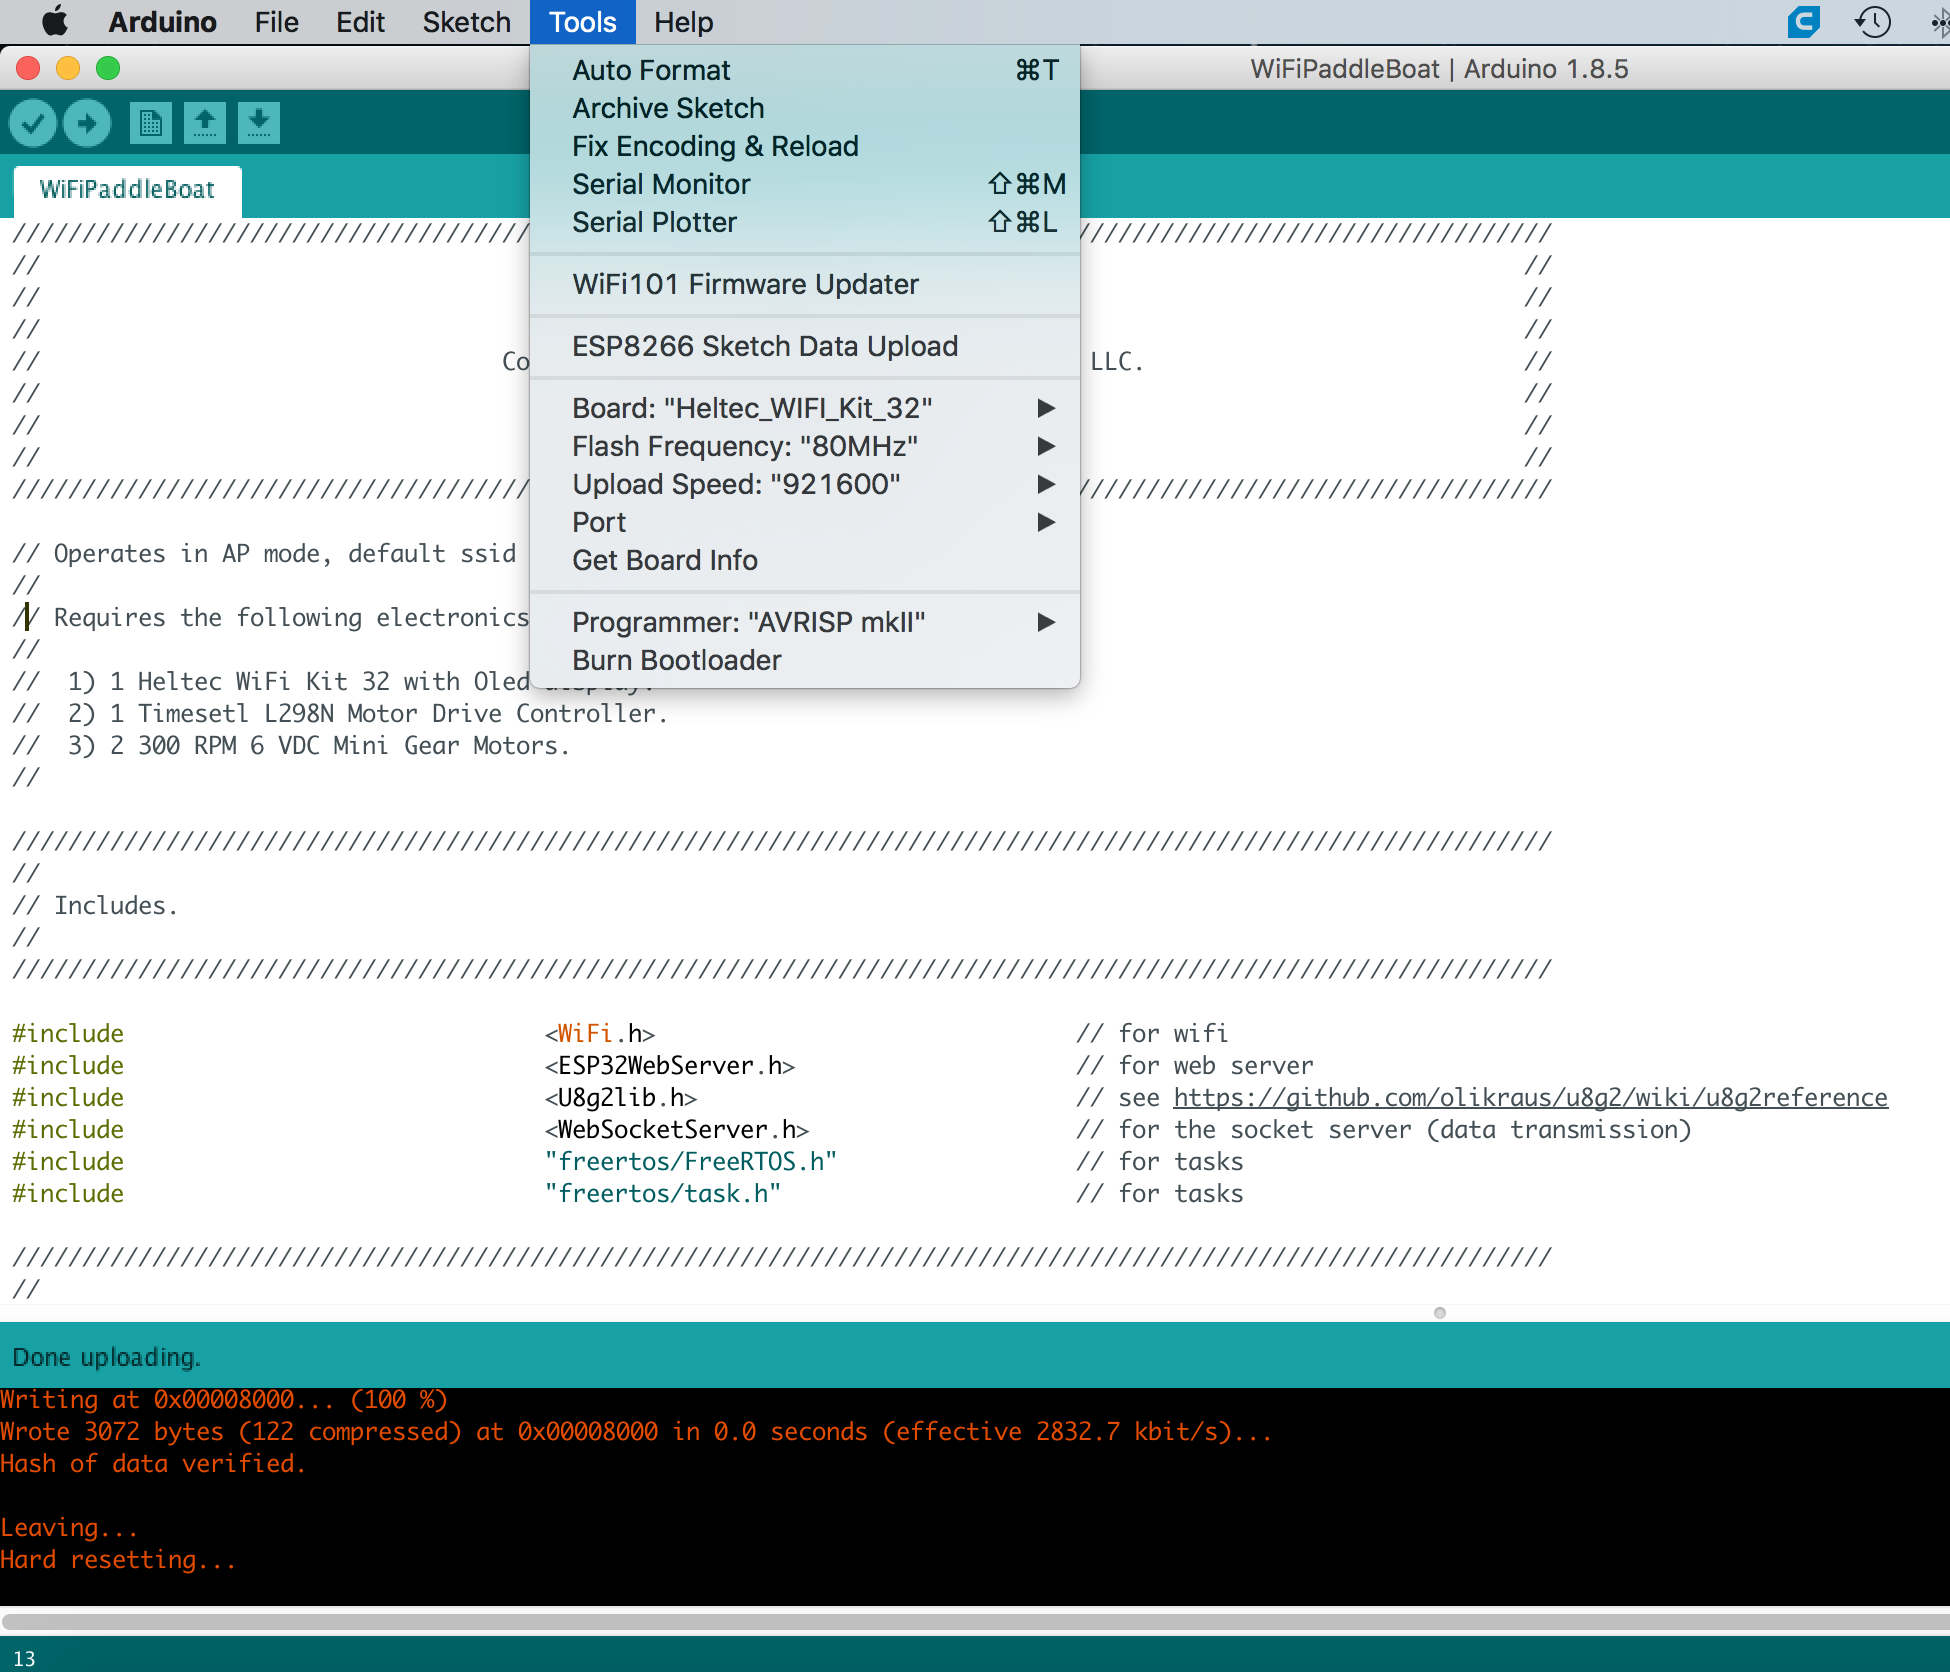Click the Timesetl L298N Motor Drive comment
This screenshot has width=1950, height=1672.
(340, 713)
